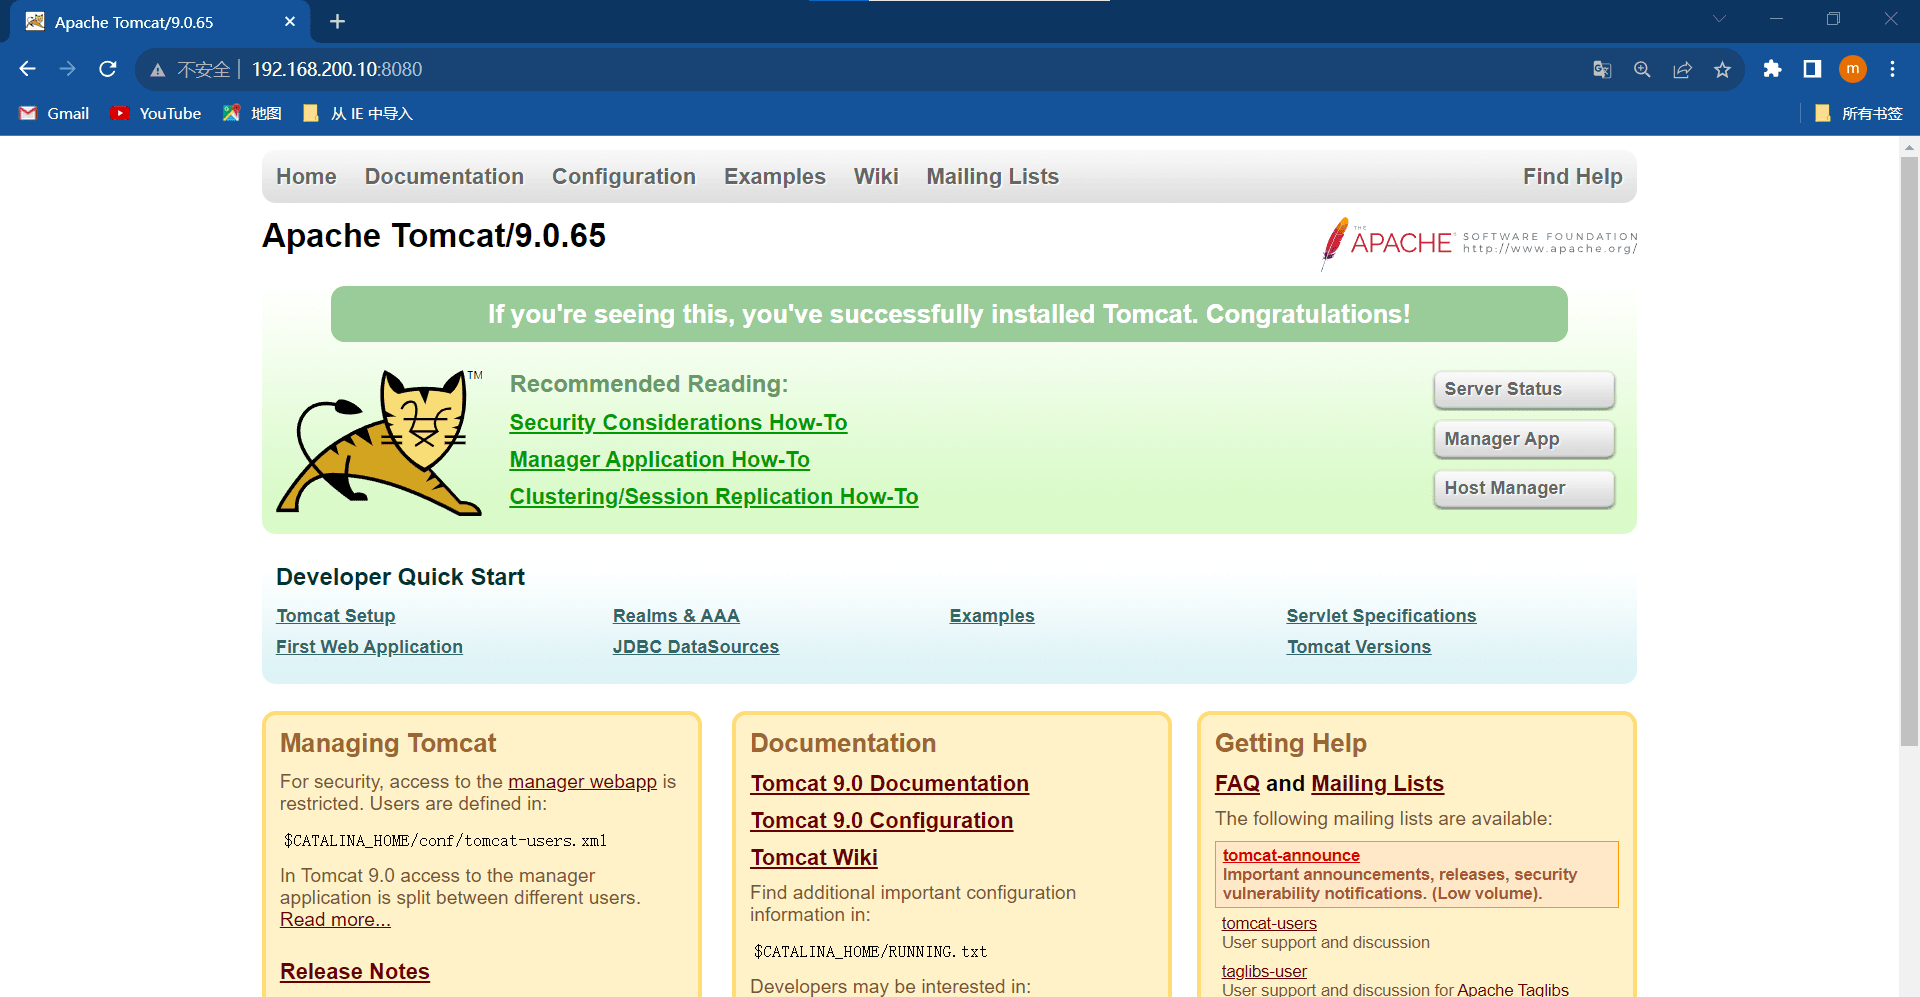Open the orange profile avatar 'm'
The height and width of the screenshot is (997, 1920).
point(1853,69)
